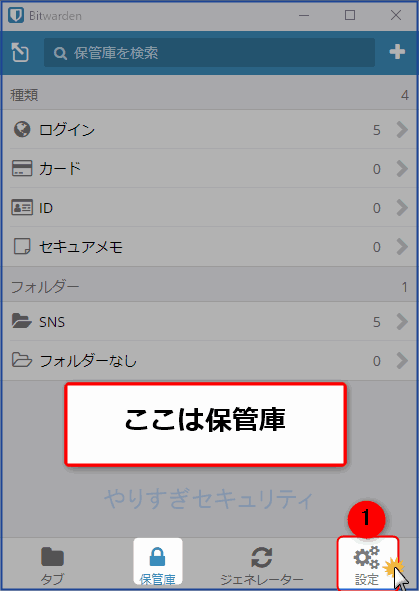The width and height of the screenshot is (419, 591).
Task: Switch to the タブ tab
Action: coord(52,565)
